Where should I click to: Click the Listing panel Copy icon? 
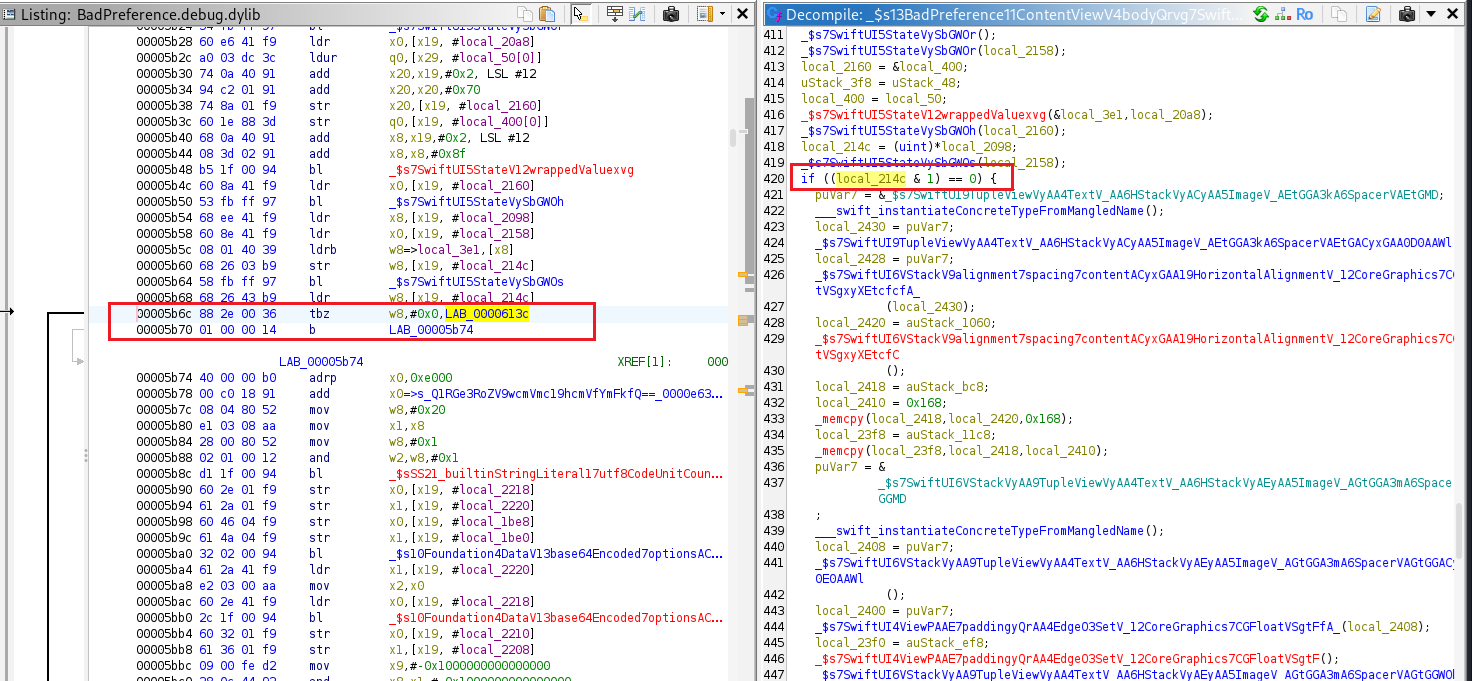pyautogui.click(x=524, y=14)
